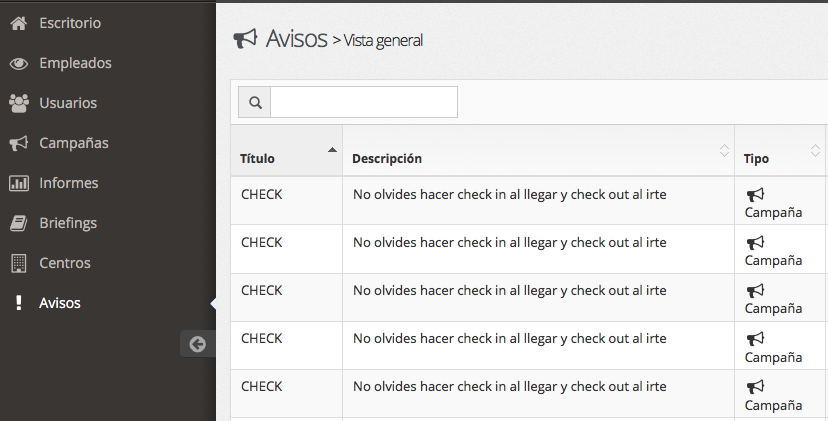
Task: Click the Título column header
Action: pos(257,159)
